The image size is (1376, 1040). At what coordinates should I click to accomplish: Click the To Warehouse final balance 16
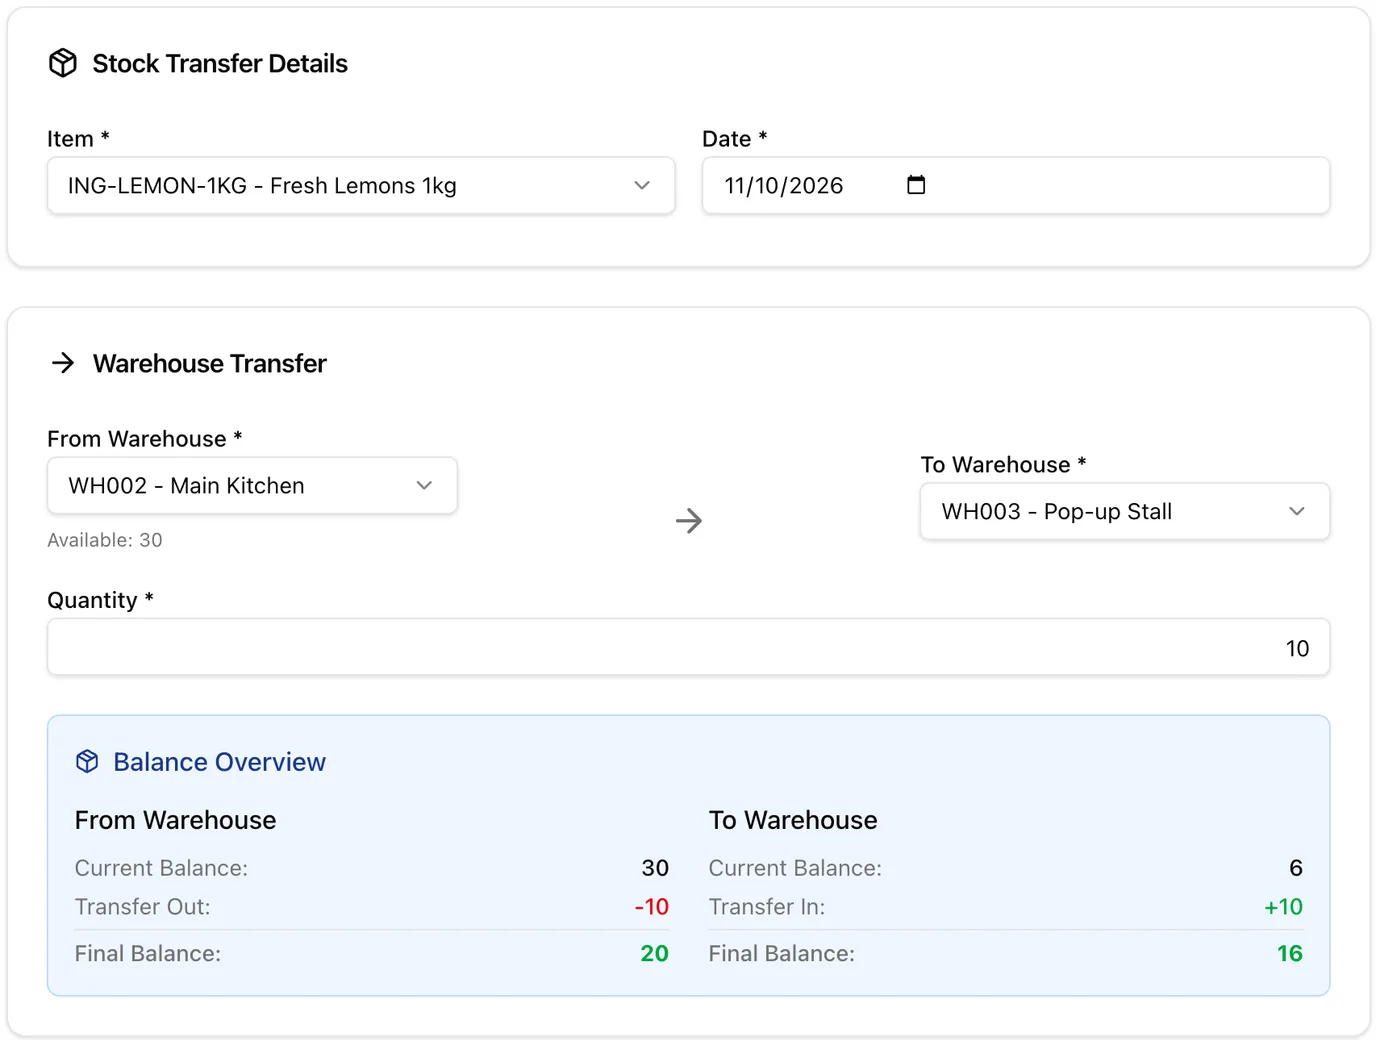pyautogui.click(x=1290, y=954)
